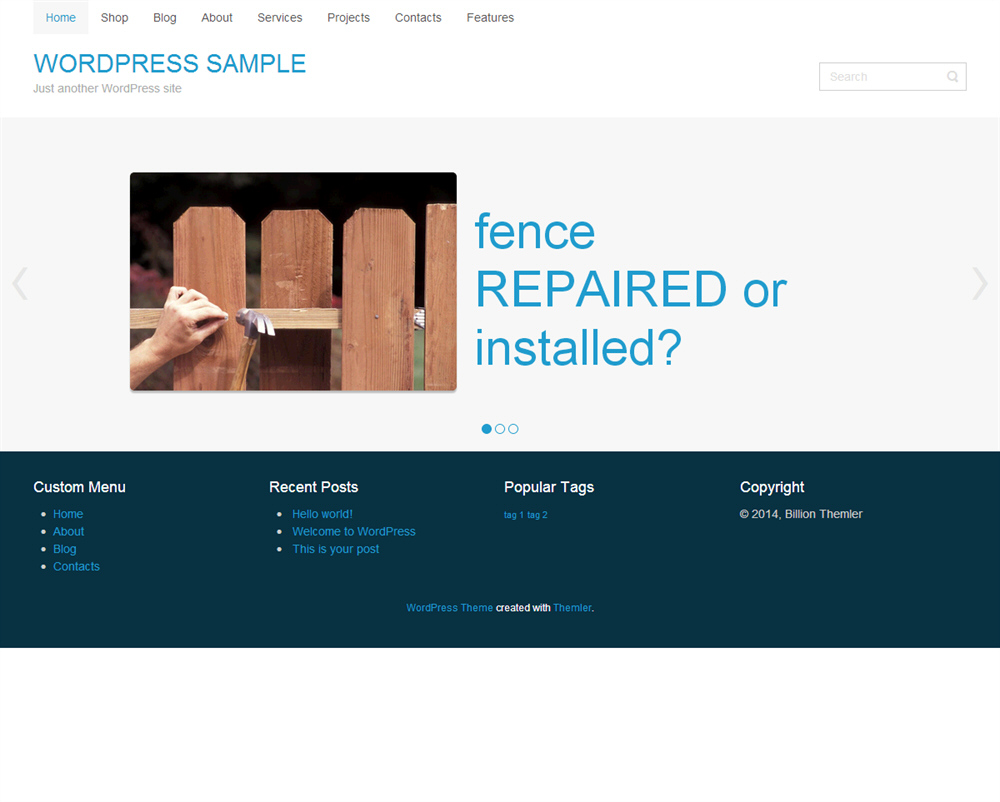The width and height of the screenshot is (1000, 802).
Task: Select the first slider dot
Action: click(487, 429)
